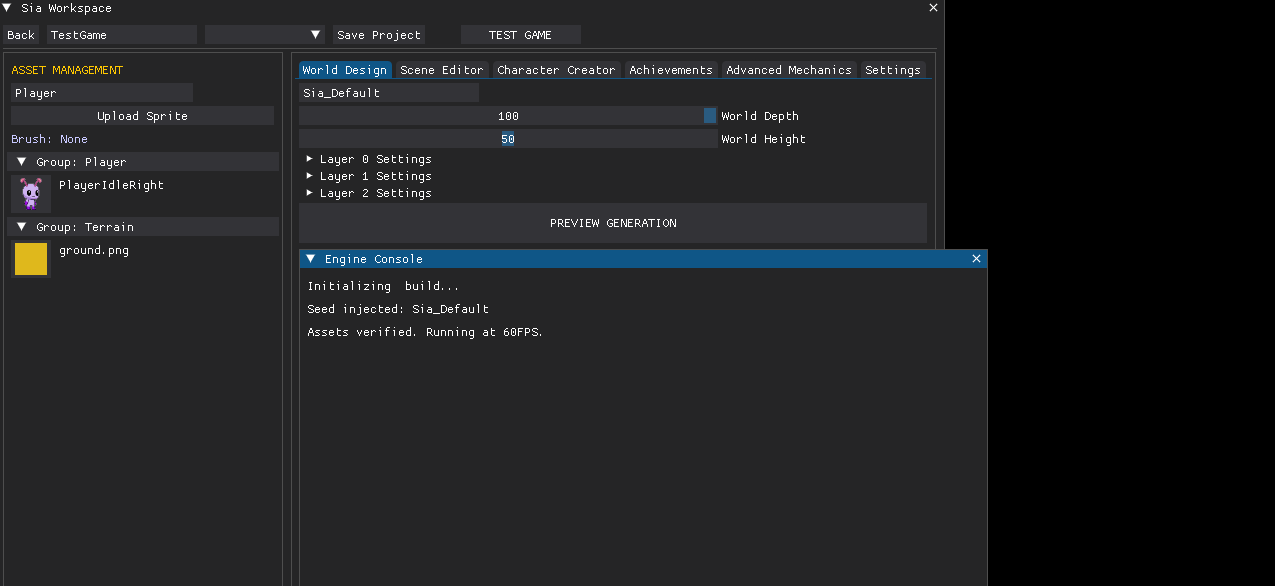The height and width of the screenshot is (586, 1275).
Task: Collapse the Sia Workspace window triangle
Action: (8, 8)
